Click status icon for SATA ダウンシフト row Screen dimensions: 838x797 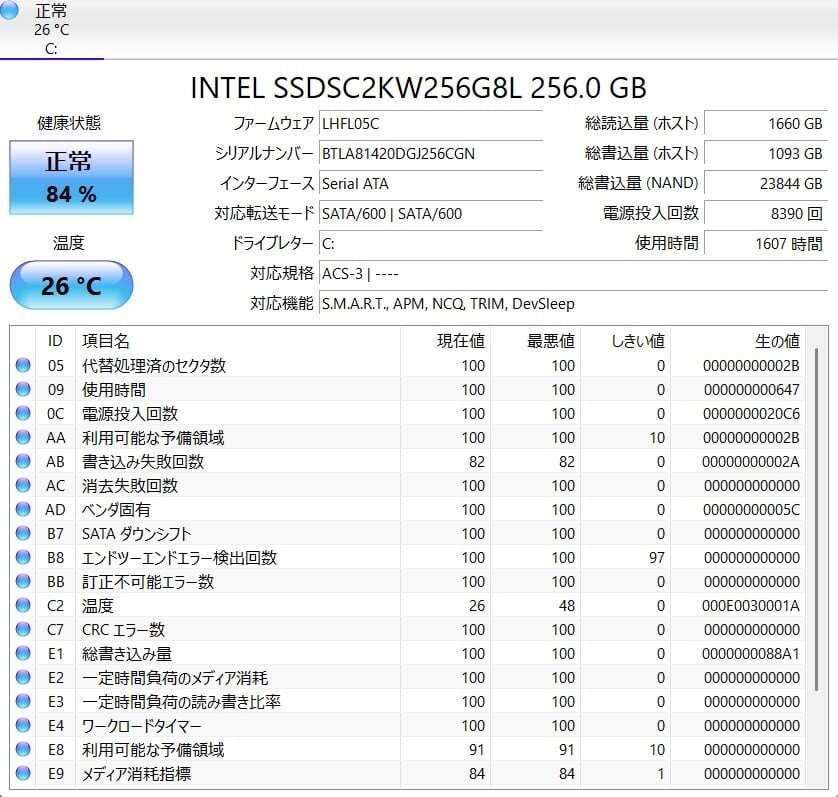coord(23,534)
